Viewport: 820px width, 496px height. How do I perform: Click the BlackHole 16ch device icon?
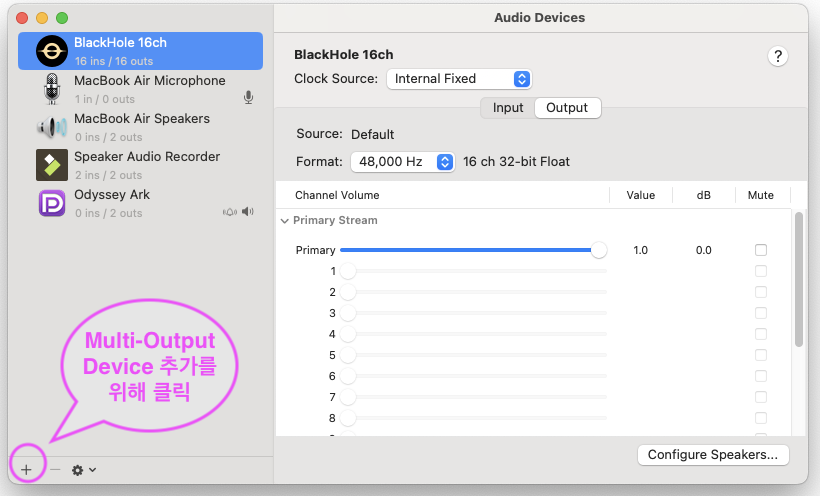click(52, 51)
